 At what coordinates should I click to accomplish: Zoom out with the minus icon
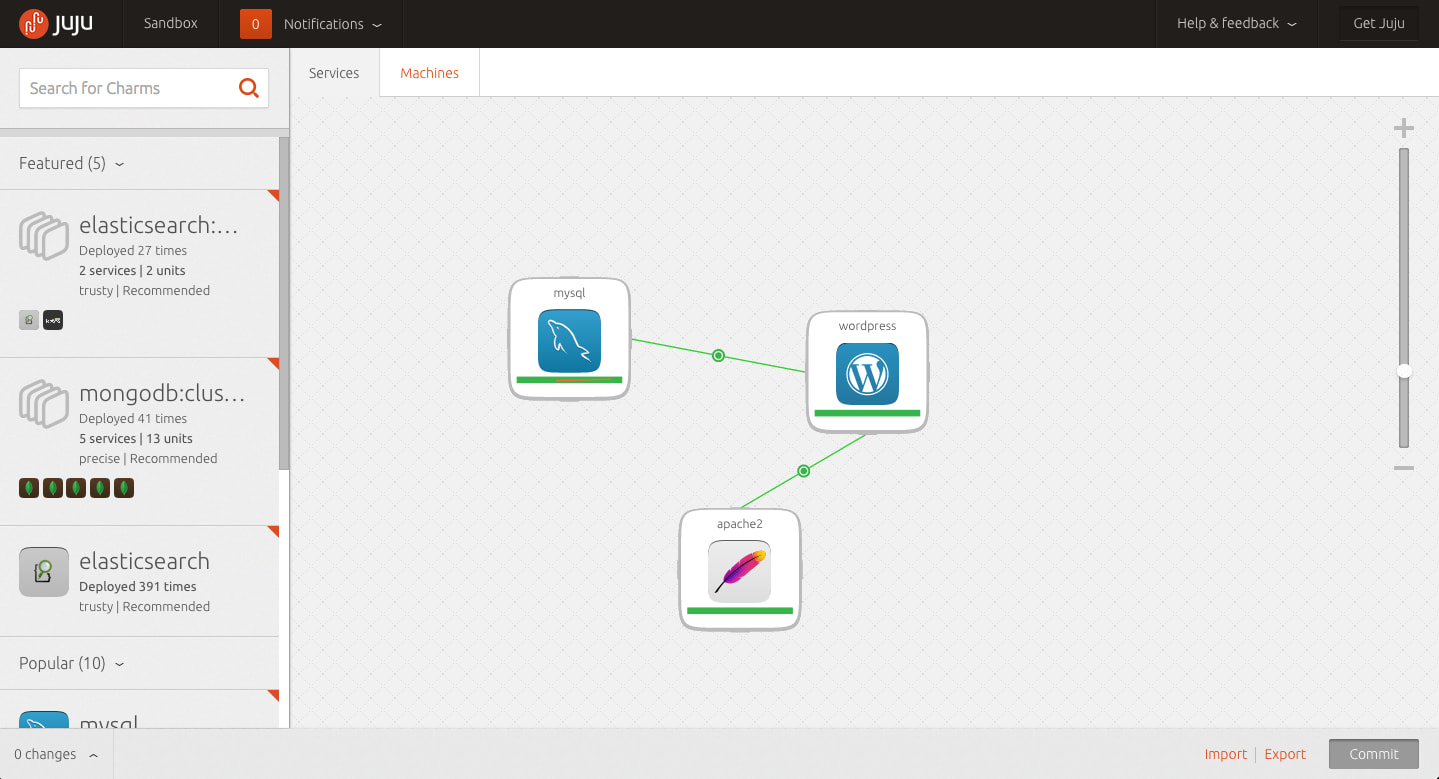1404,468
